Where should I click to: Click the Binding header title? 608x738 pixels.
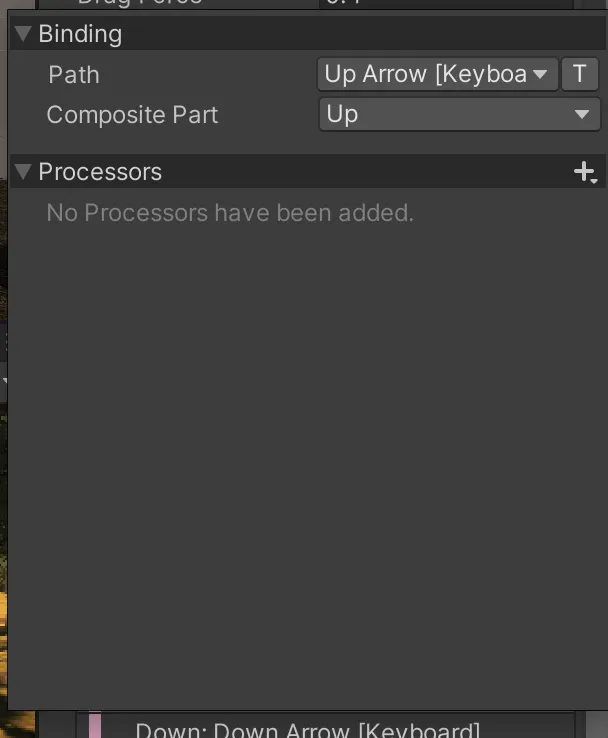pyautogui.click(x=80, y=34)
